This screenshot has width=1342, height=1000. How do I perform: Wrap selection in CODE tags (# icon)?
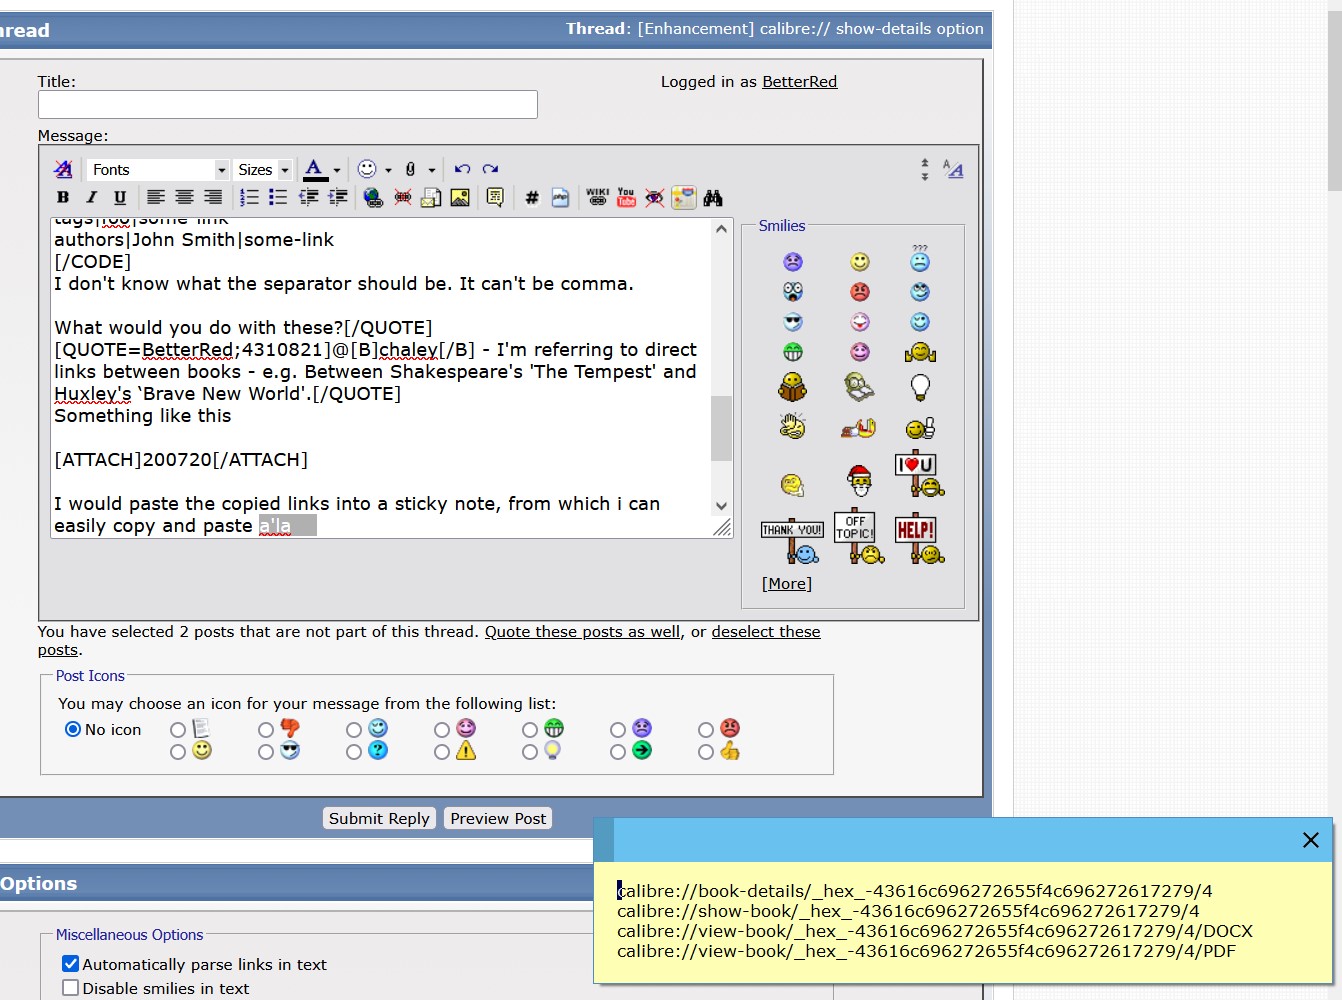tap(532, 198)
